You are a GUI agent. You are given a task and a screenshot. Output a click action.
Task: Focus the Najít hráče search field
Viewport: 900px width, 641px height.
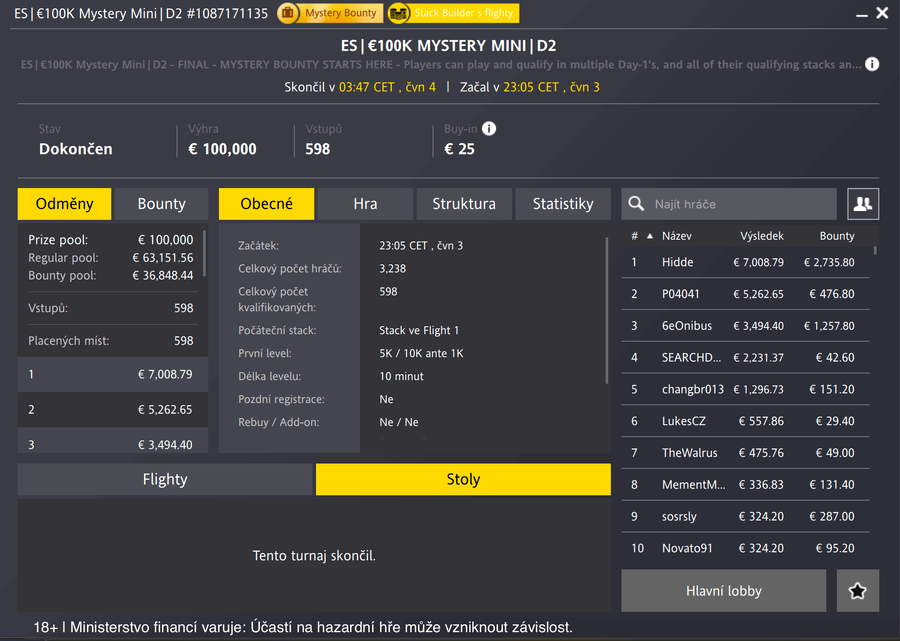[x=729, y=204]
